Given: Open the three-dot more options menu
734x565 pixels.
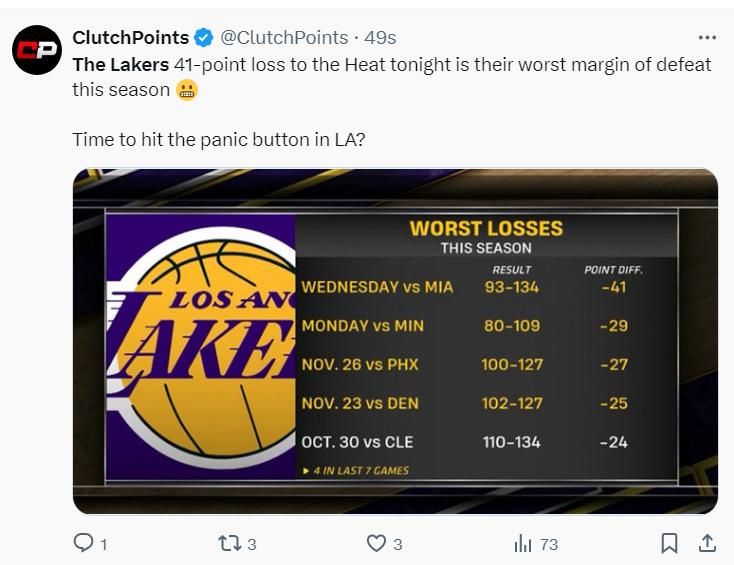Looking at the screenshot, I should (x=707, y=37).
